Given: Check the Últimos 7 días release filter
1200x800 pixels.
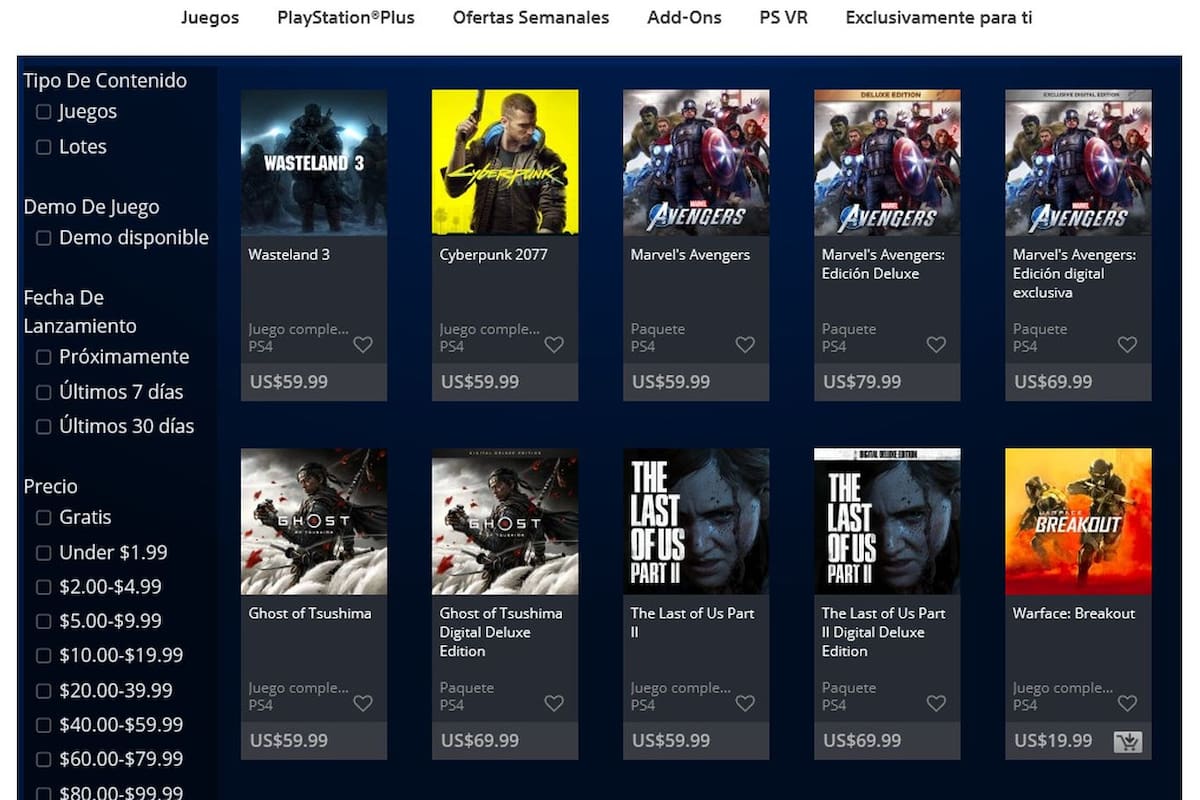Looking at the screenshot, I should (x=43, y=391).
